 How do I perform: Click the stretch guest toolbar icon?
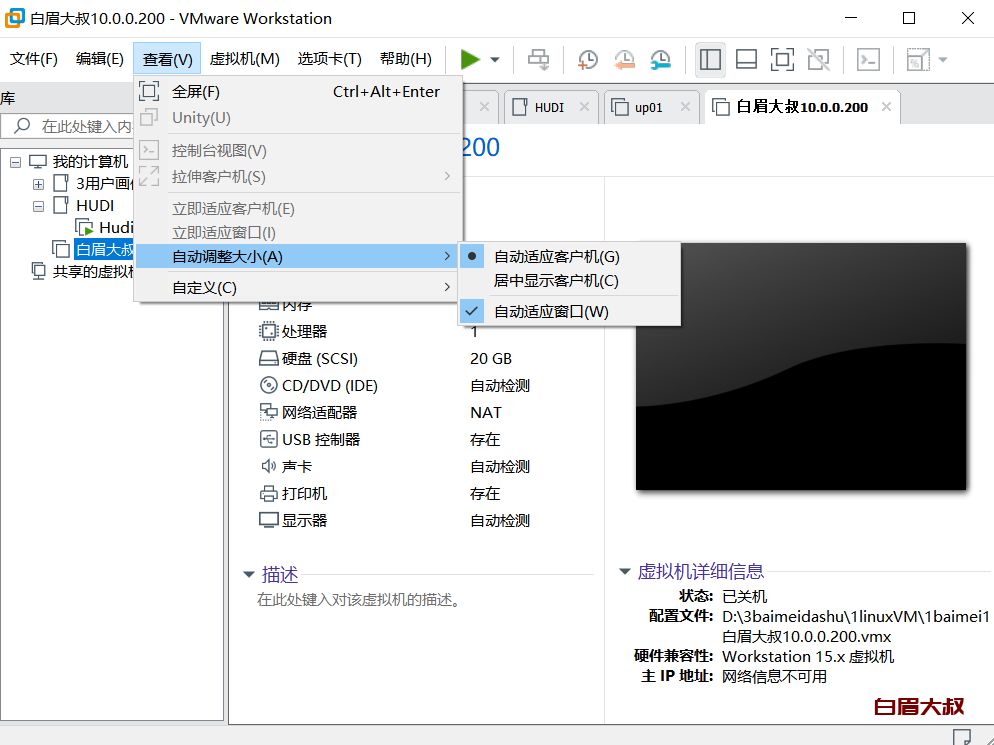click(x=917, y=60)
